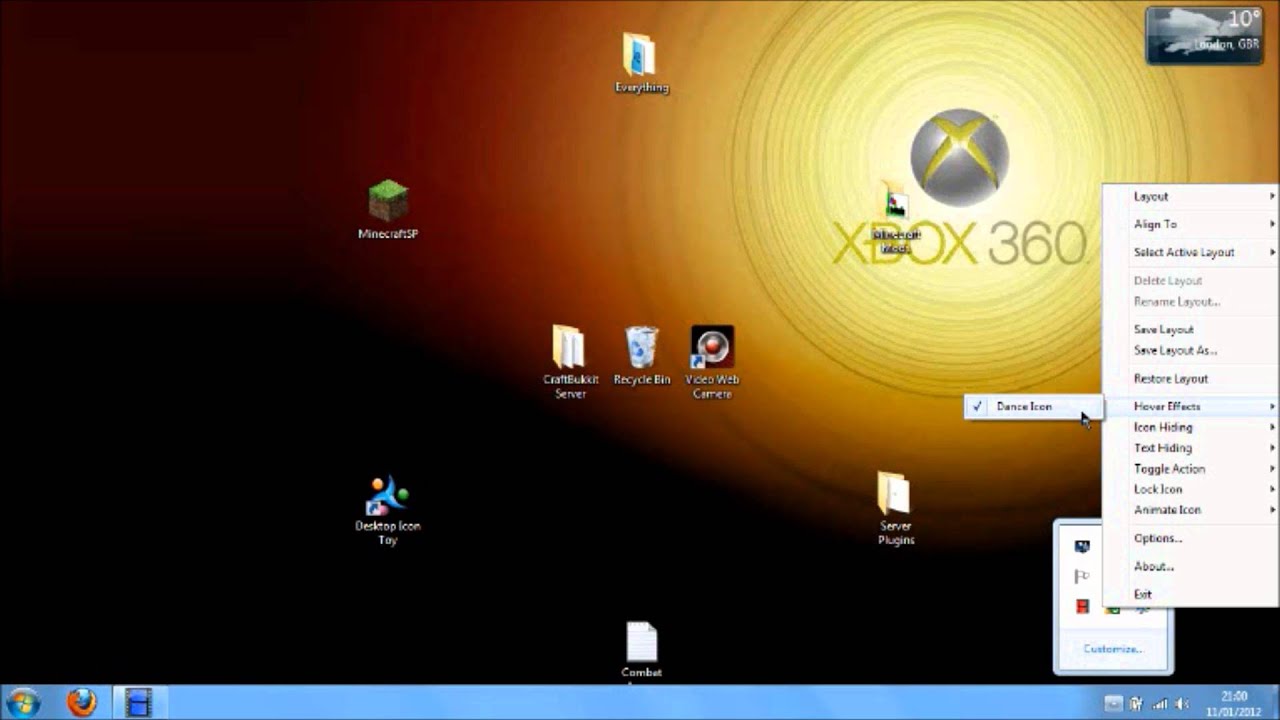Uncheck the Dance Icon hover effect
Viewport: 1280px width, 720px height.
1033,406
